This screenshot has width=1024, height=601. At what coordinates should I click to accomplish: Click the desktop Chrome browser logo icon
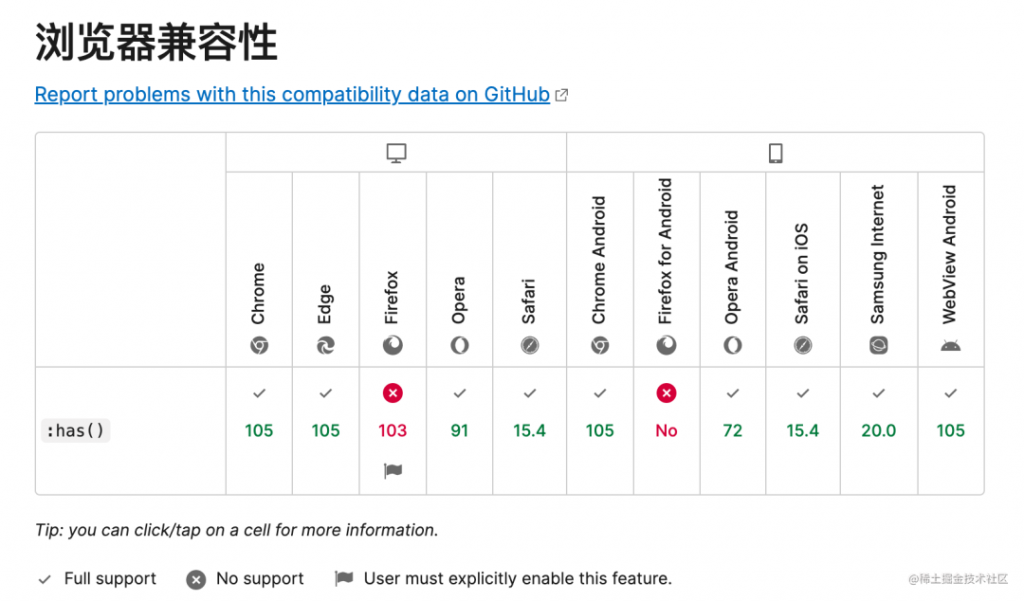(259, 345)
